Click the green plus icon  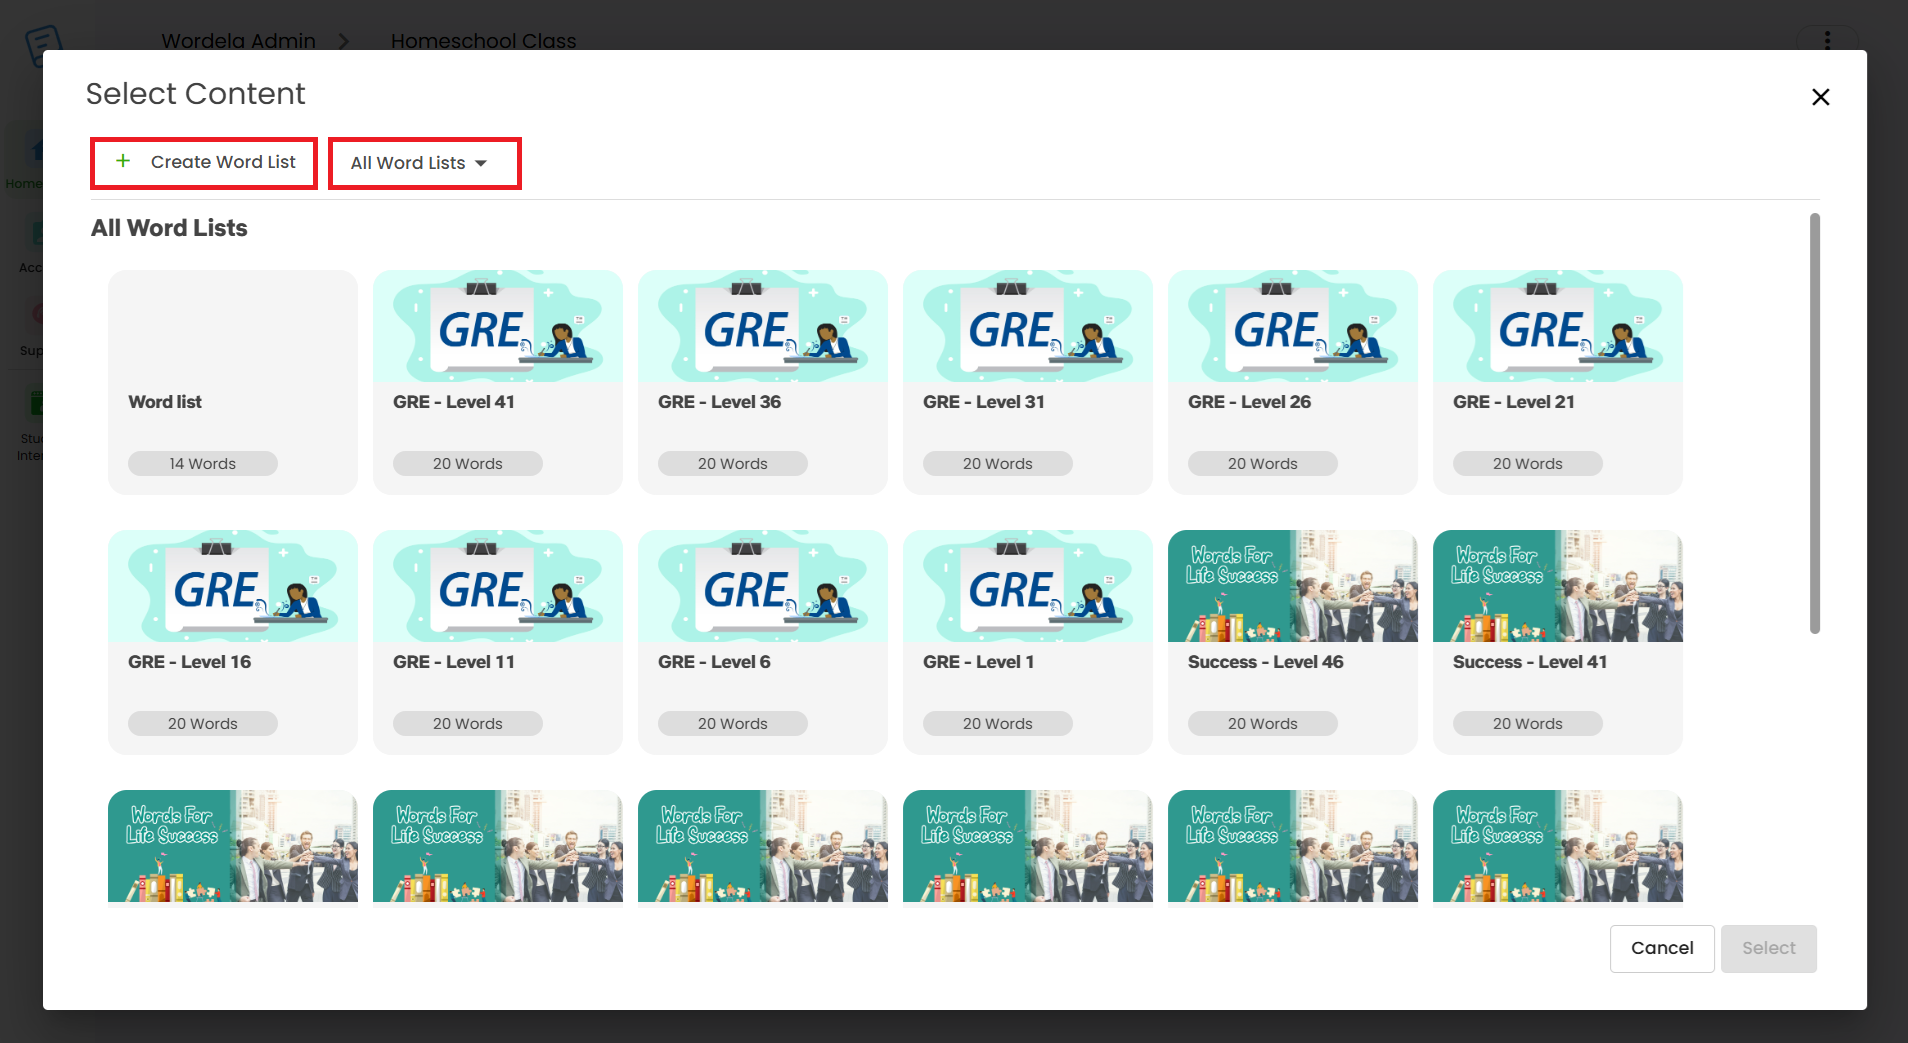tap(123, 161)
